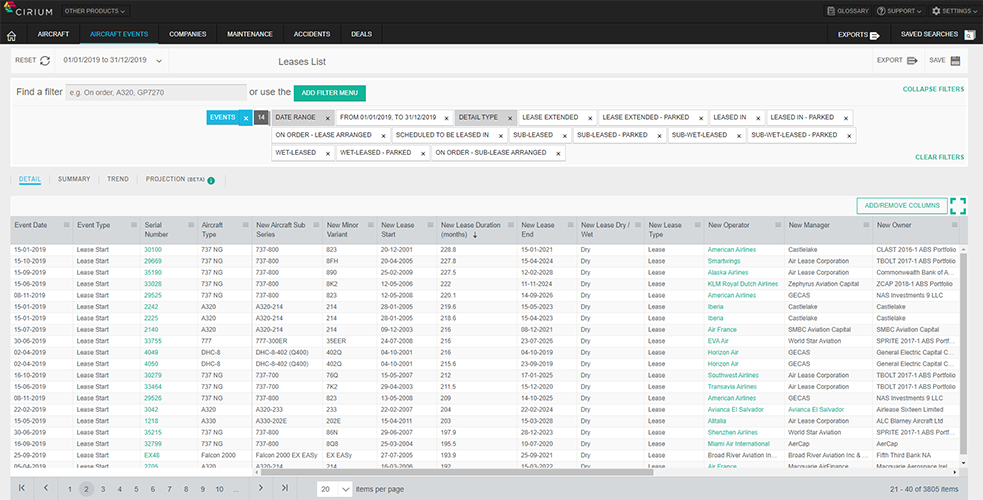Click the filter count badge 14
The width and height of the screenshot is (983, 500).
(x=261, y=118)
